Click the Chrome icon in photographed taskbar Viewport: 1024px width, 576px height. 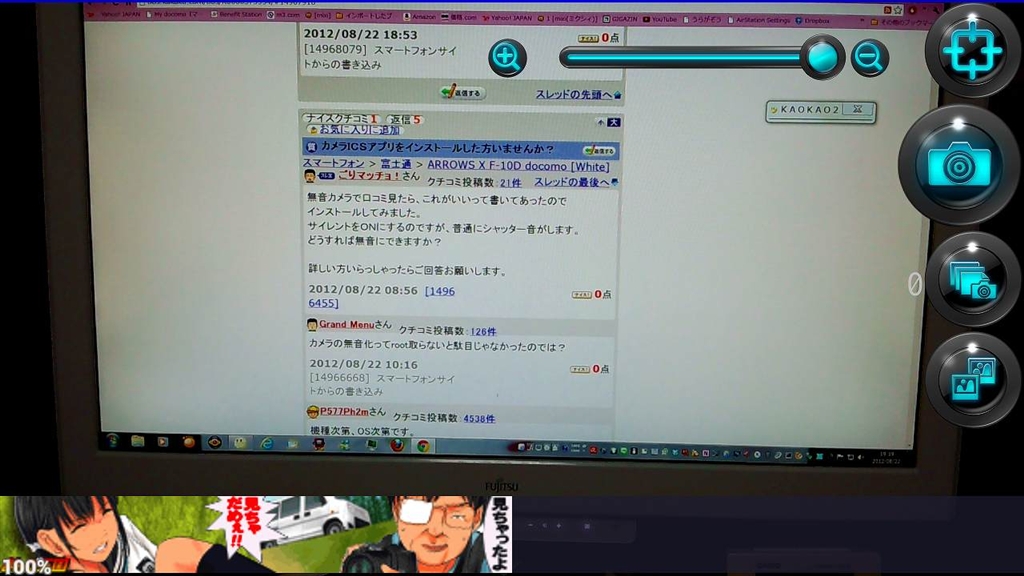(423, 446)
